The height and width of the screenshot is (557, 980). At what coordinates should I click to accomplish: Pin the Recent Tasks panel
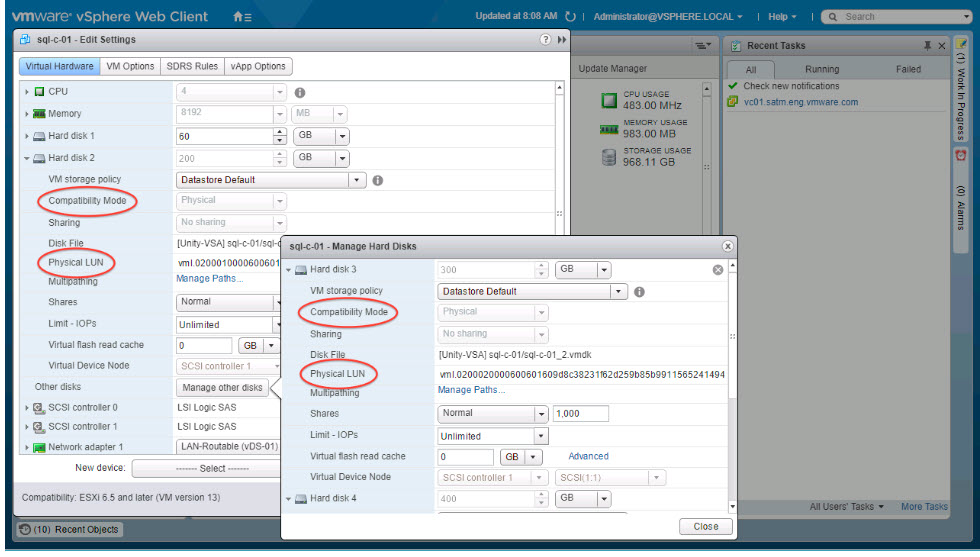(928, 46)
